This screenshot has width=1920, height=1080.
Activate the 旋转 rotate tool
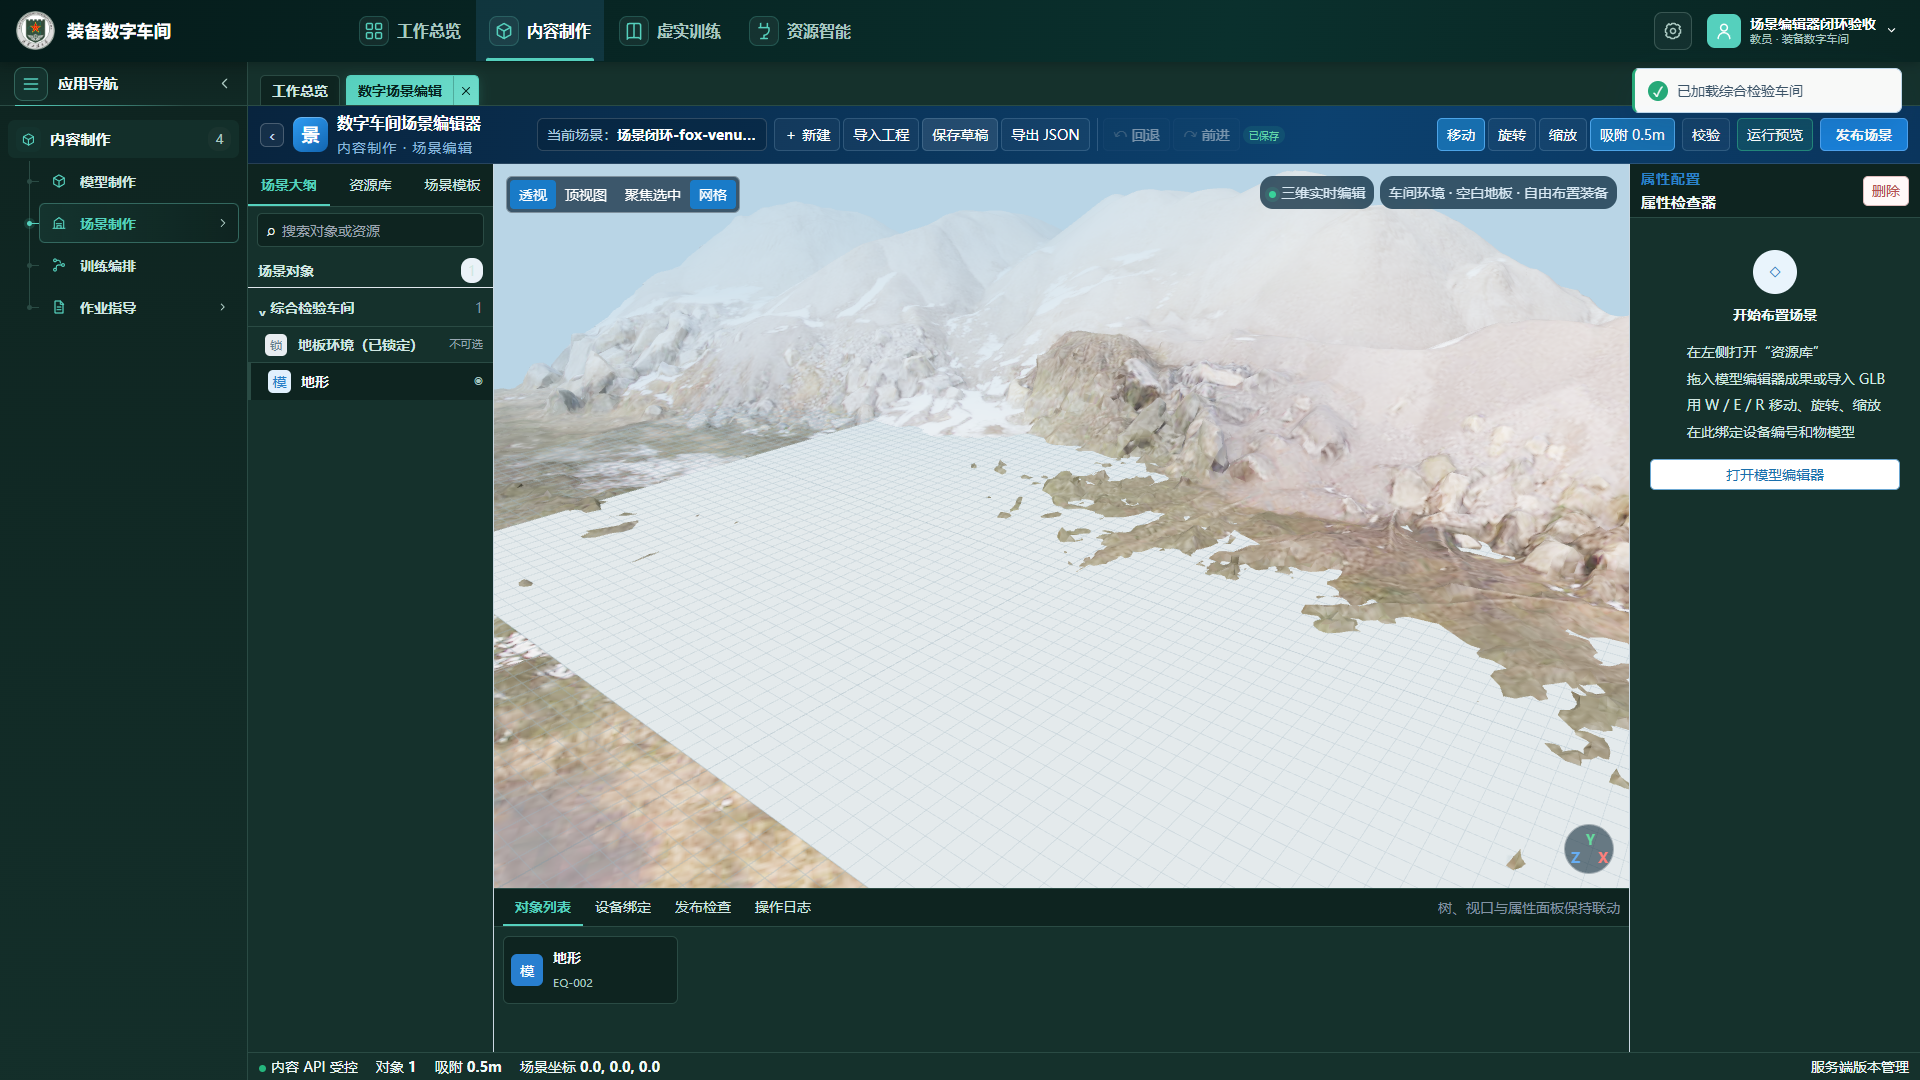tap(1512, 135)
